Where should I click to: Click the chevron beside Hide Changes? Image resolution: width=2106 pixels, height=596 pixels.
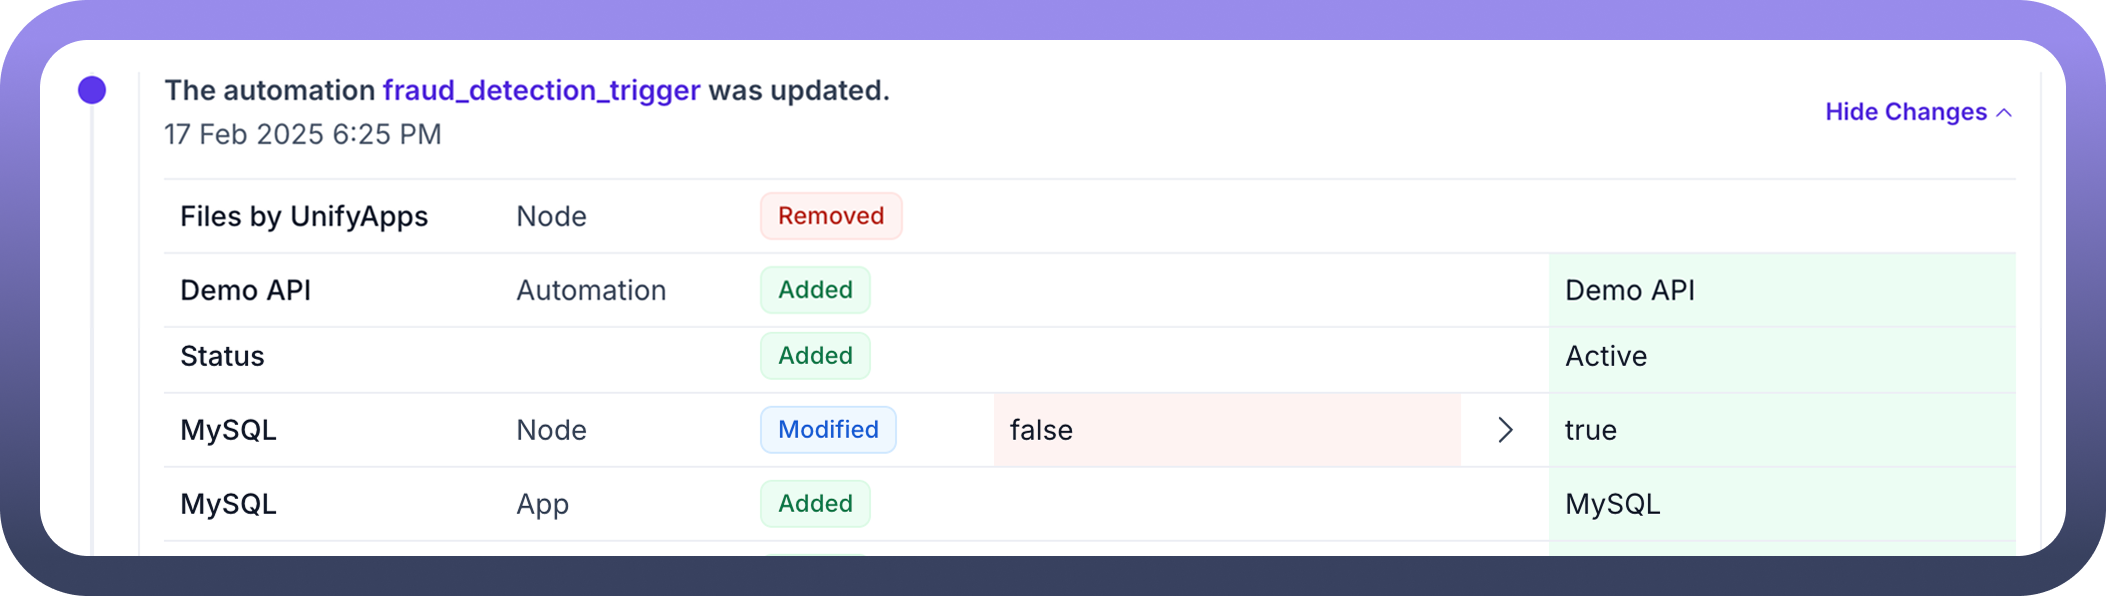[x=2004, y=113]
